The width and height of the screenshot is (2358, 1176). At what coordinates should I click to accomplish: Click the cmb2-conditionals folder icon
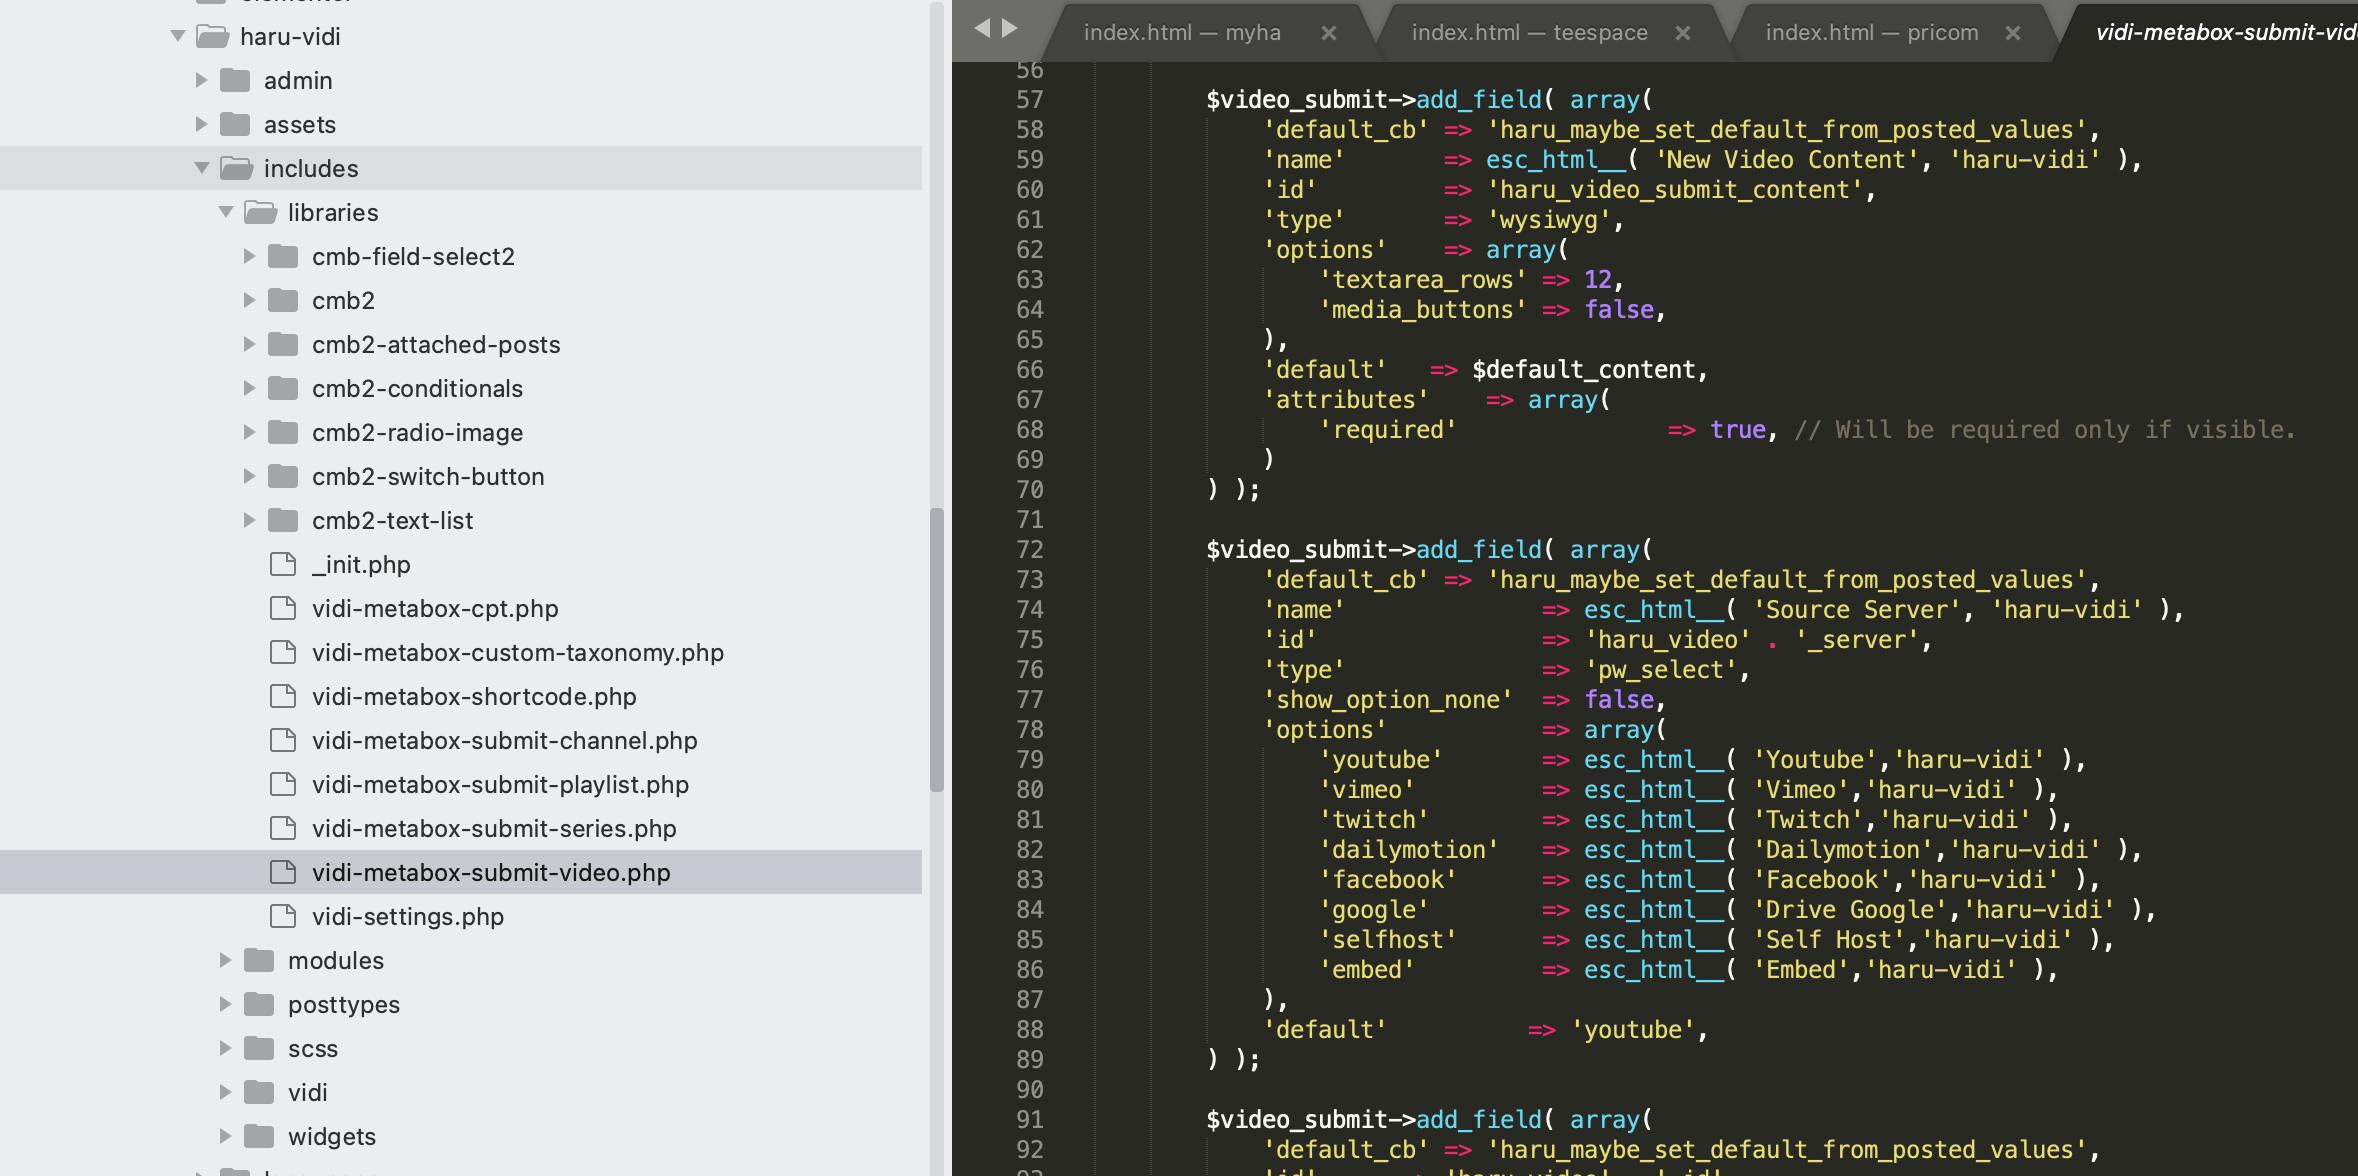283,388
